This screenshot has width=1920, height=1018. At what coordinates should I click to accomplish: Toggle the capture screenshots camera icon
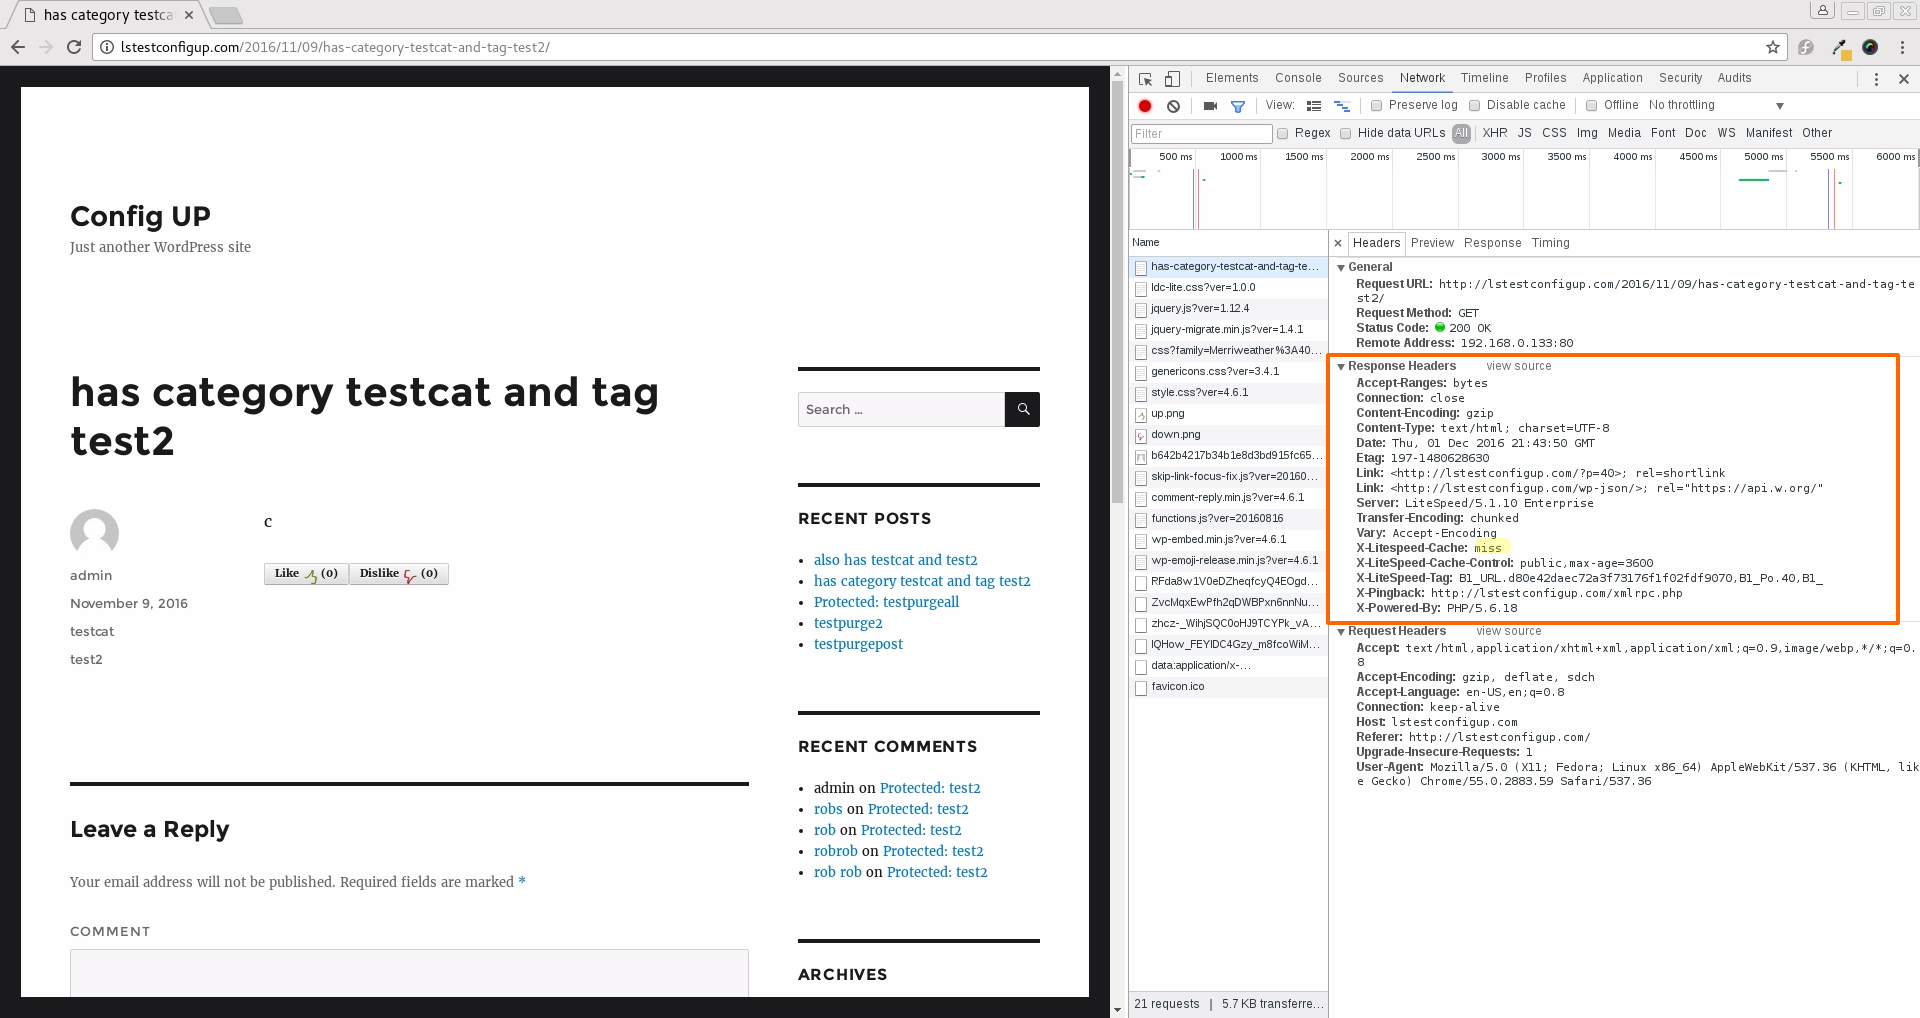[x=1210, y=106]
